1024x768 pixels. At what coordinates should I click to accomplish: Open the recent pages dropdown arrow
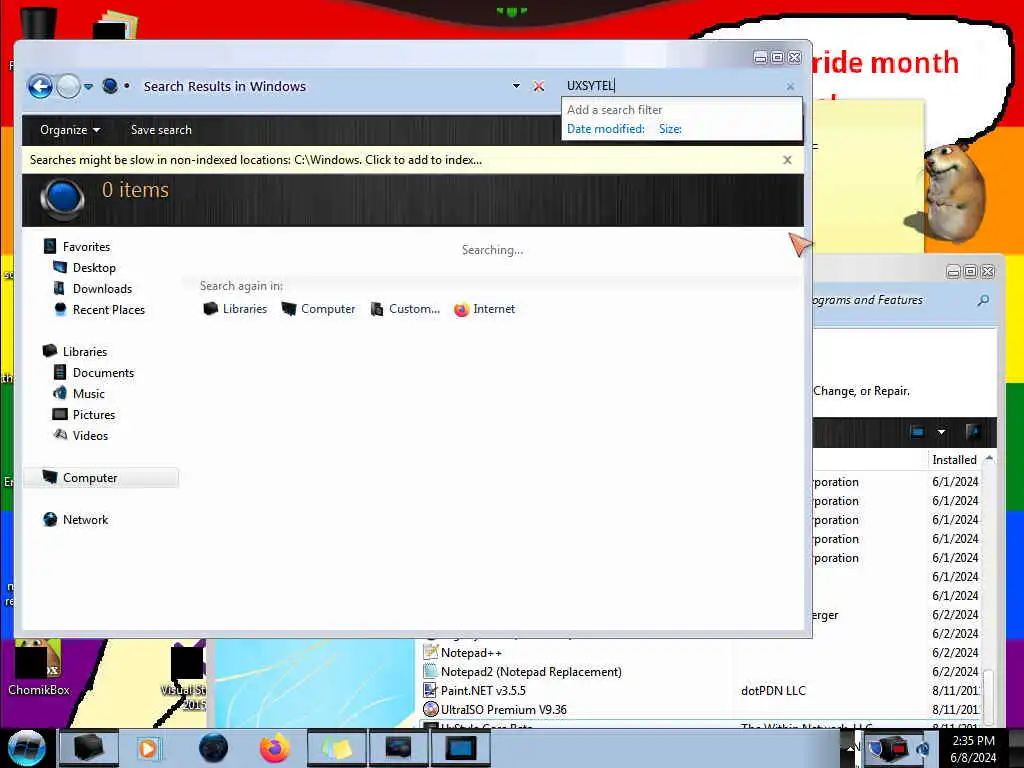pos(88,86)
